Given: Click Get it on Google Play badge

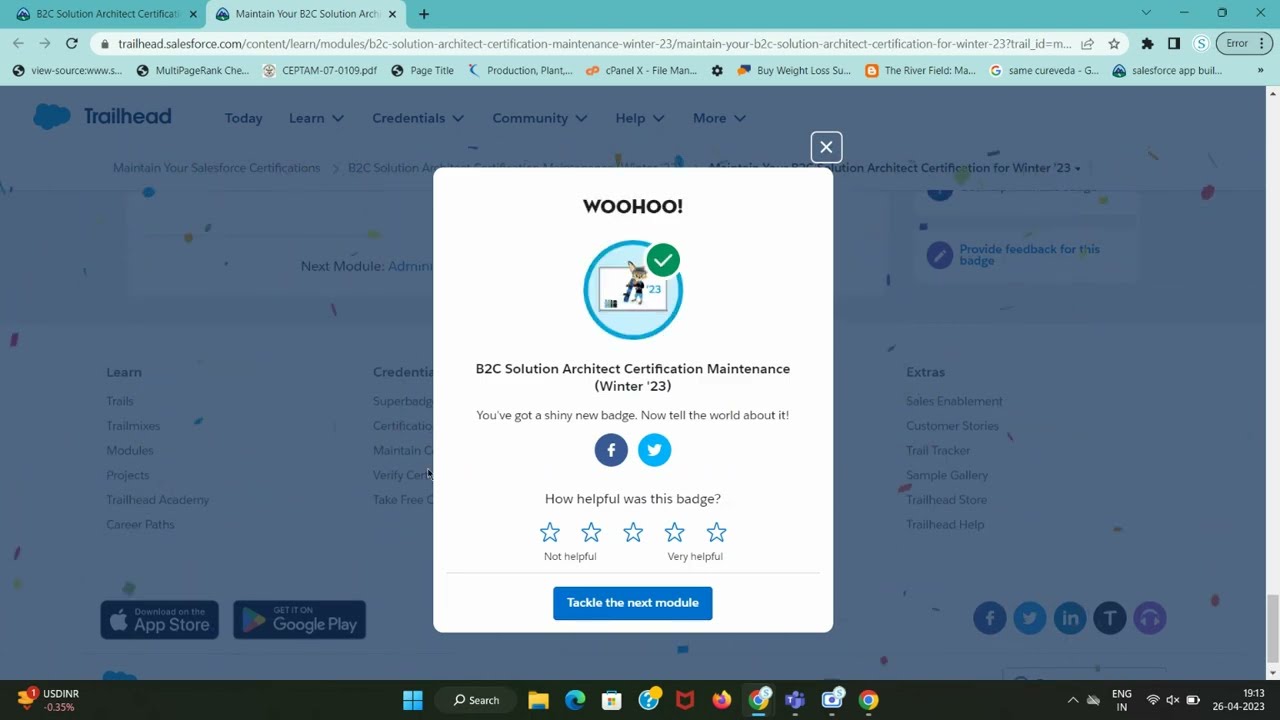Looking at the screenshot, I should pyautogui.click(x=299, y=620).
